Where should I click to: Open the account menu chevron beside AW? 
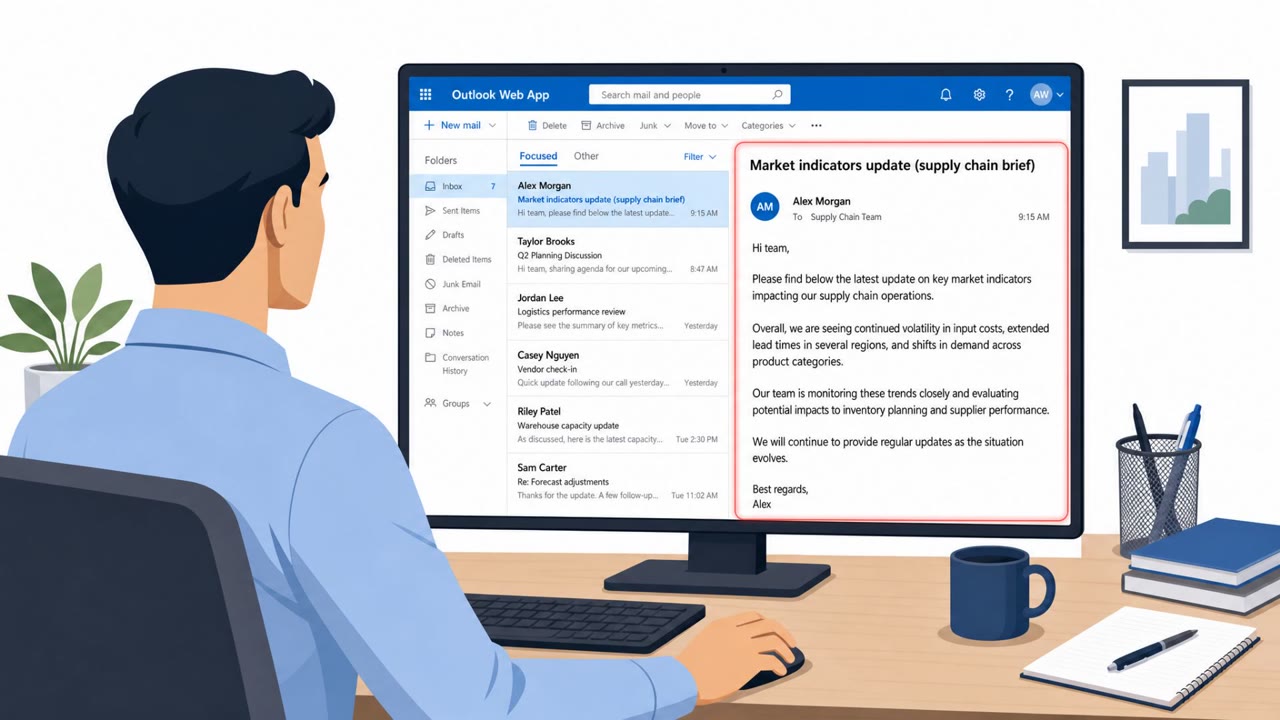[x=1060, y=95]
